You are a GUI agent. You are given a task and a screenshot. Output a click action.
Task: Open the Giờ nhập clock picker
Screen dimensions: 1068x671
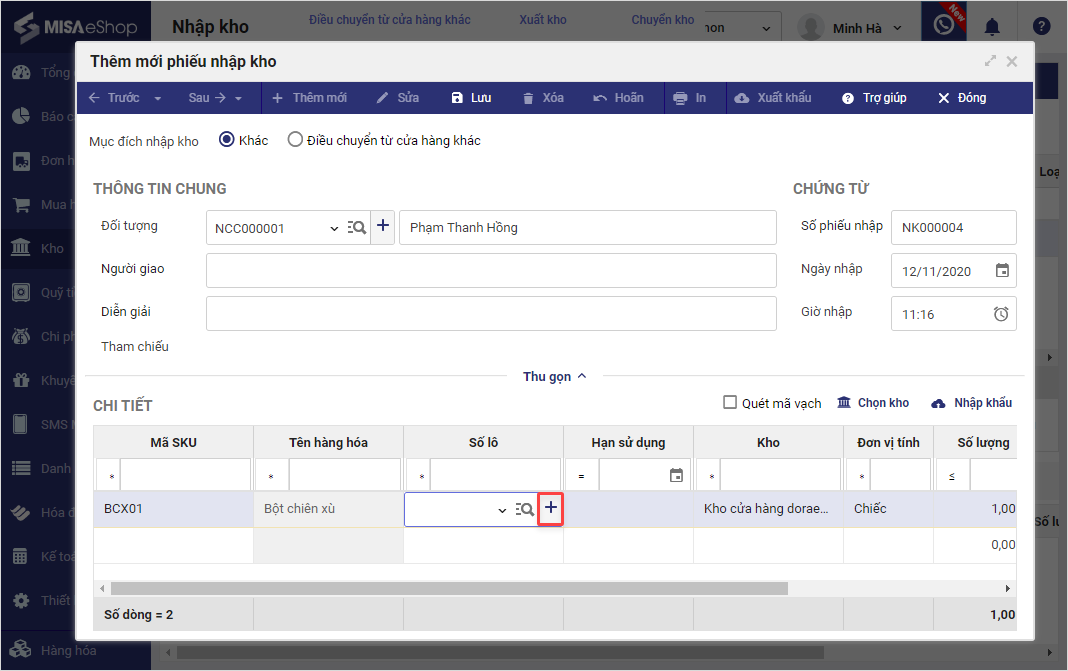(x=1001, y=314)
